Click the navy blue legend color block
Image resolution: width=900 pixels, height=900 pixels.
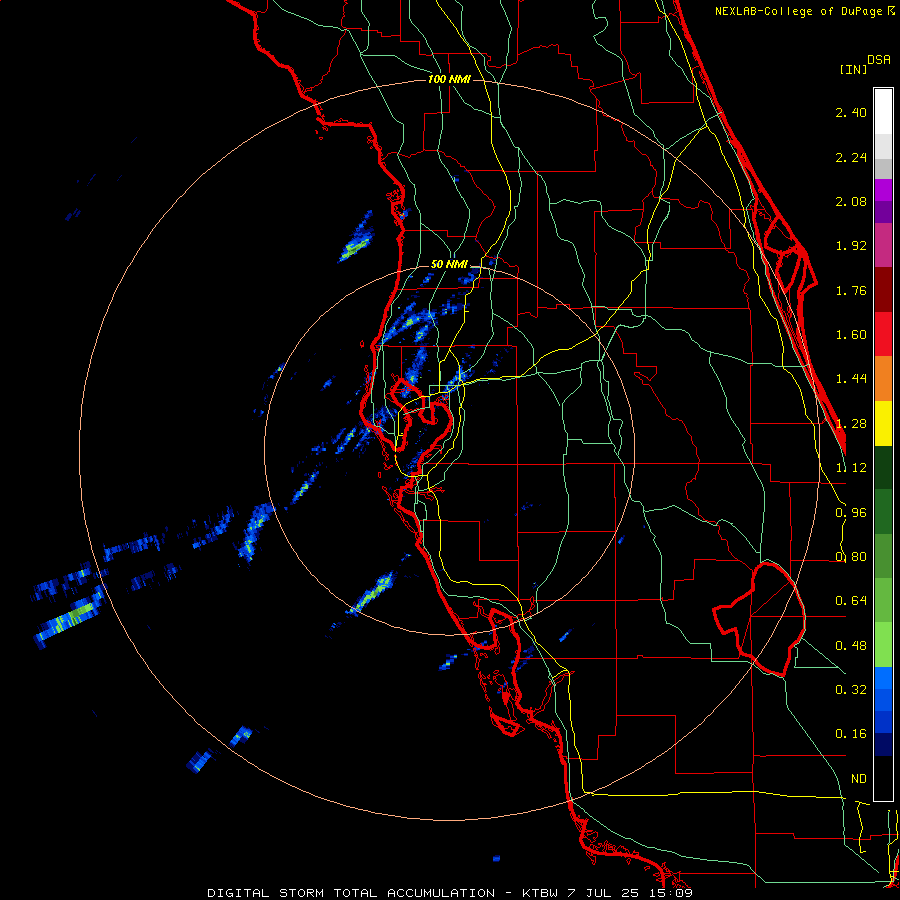click(x=883, y=745)
